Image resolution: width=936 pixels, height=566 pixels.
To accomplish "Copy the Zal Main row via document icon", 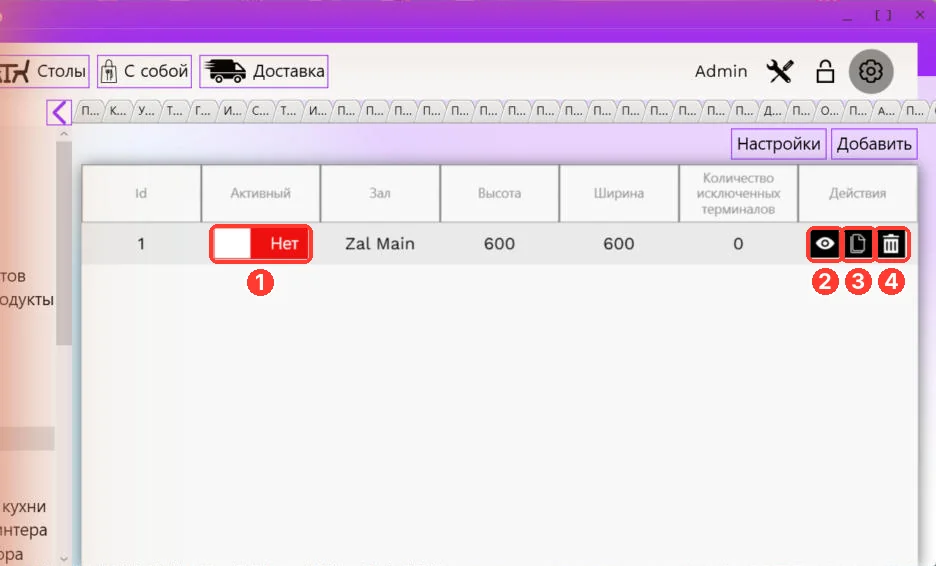I will click(x=858, y=244).
